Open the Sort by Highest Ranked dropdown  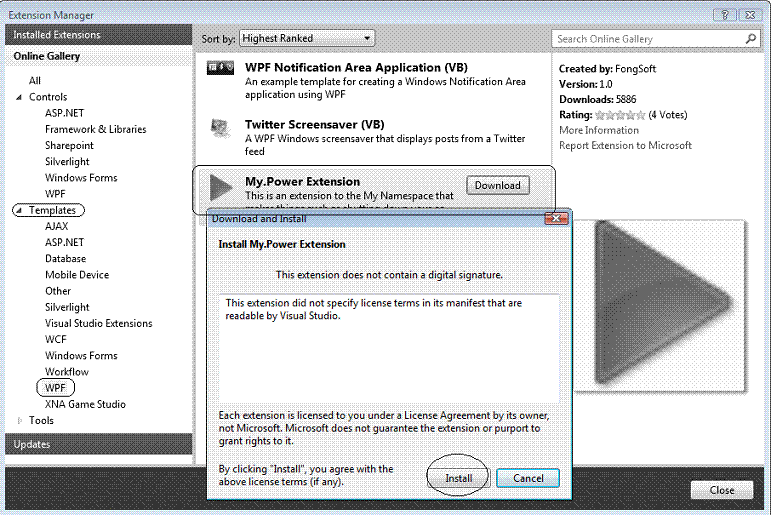pyautogui.click(x=307, y=38)
